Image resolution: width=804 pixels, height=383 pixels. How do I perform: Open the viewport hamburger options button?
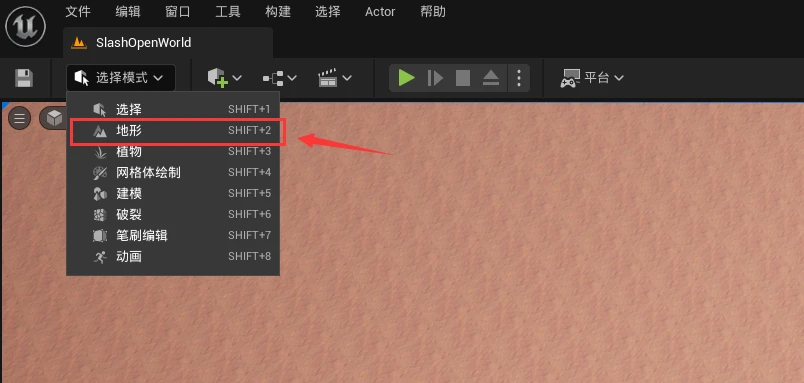[19, 119]
